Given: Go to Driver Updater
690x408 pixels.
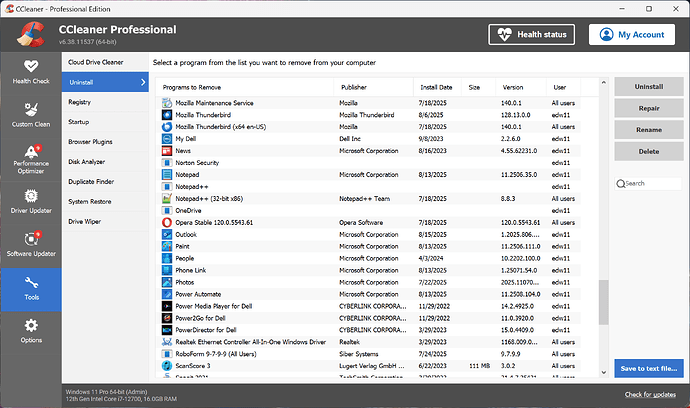Looking at the screenshot, I should click(x=29, y=202).
